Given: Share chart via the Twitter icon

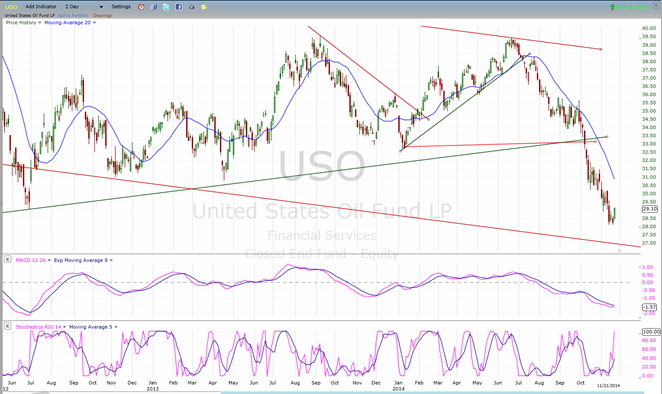Looking at the screenshot, I should (x=166, y=7).
